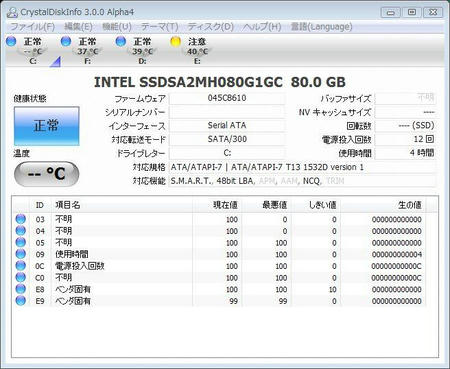Click status orb for attribute 09 使用時間
Image resolution: width=450 pixels, height=369 pixels.
(21, 254)
